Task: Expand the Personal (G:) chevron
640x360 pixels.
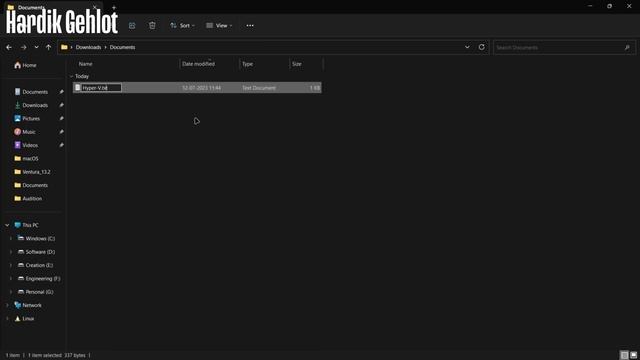Action: click(x=11, y=292)
